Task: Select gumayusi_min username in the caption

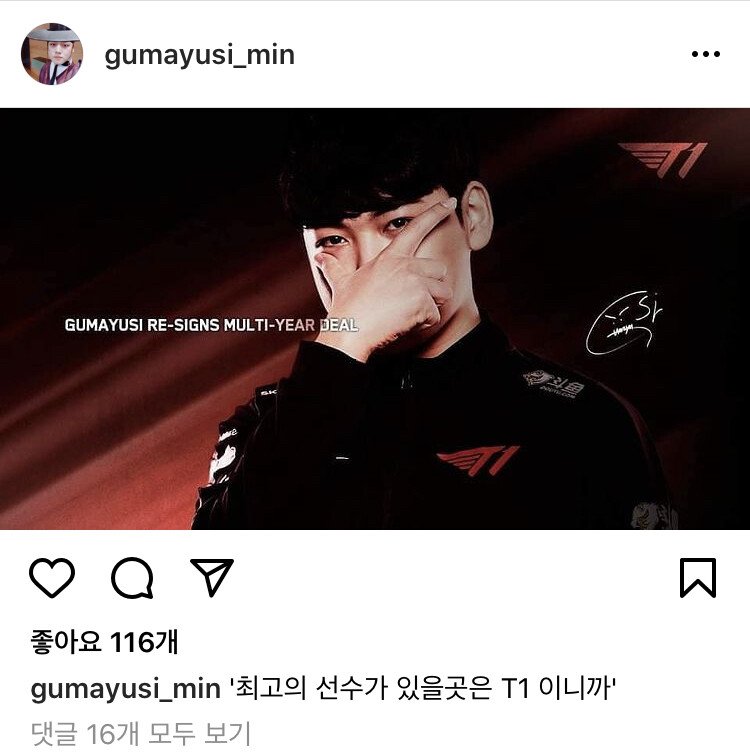Action: point(125,688)
